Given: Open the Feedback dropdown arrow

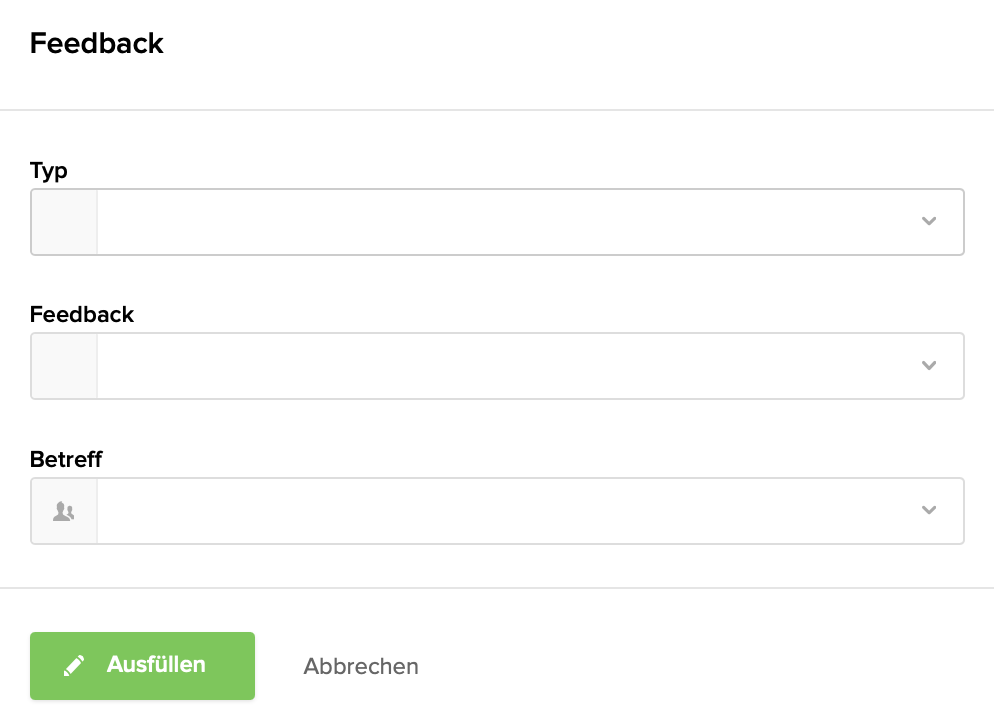Looking at the screenshot, I should click(x=929, y=366).
